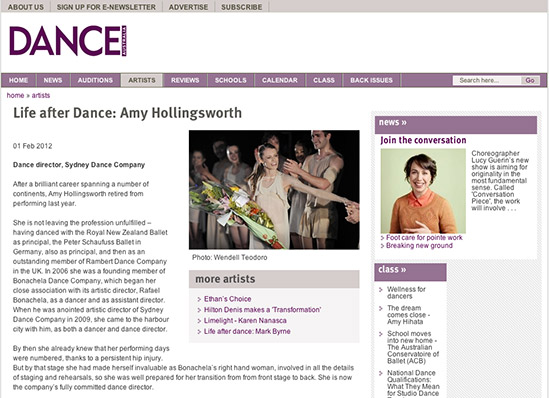Image resolution: width=549 pixels, height=398 pixels.
Task: Open the Back Issues tab
Action: (371, 80)
